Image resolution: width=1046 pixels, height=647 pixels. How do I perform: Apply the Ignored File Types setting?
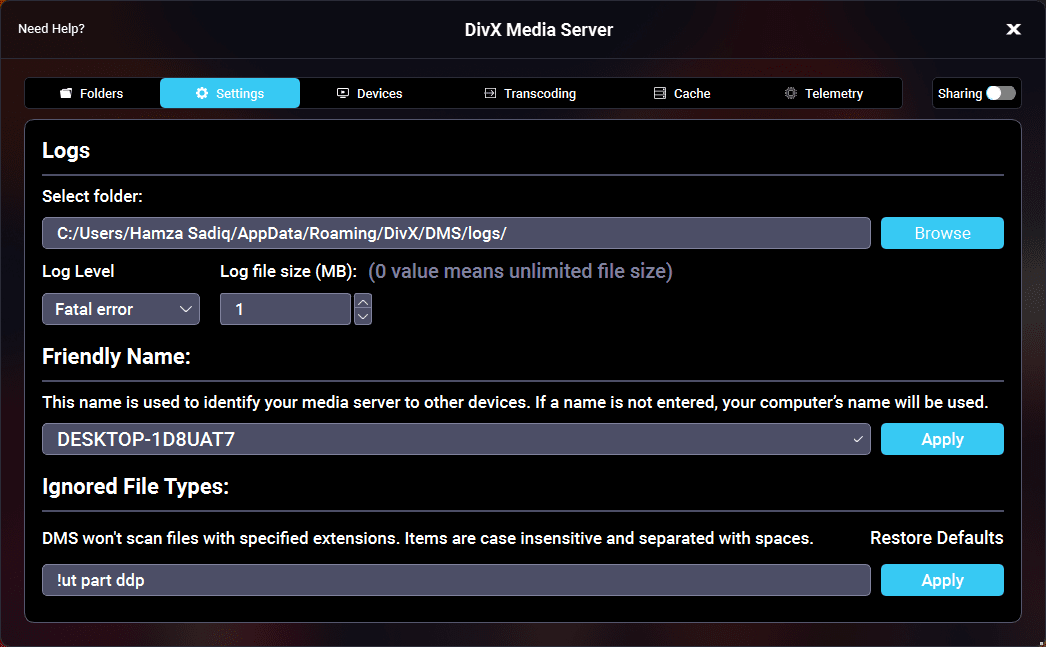[942, 580]
